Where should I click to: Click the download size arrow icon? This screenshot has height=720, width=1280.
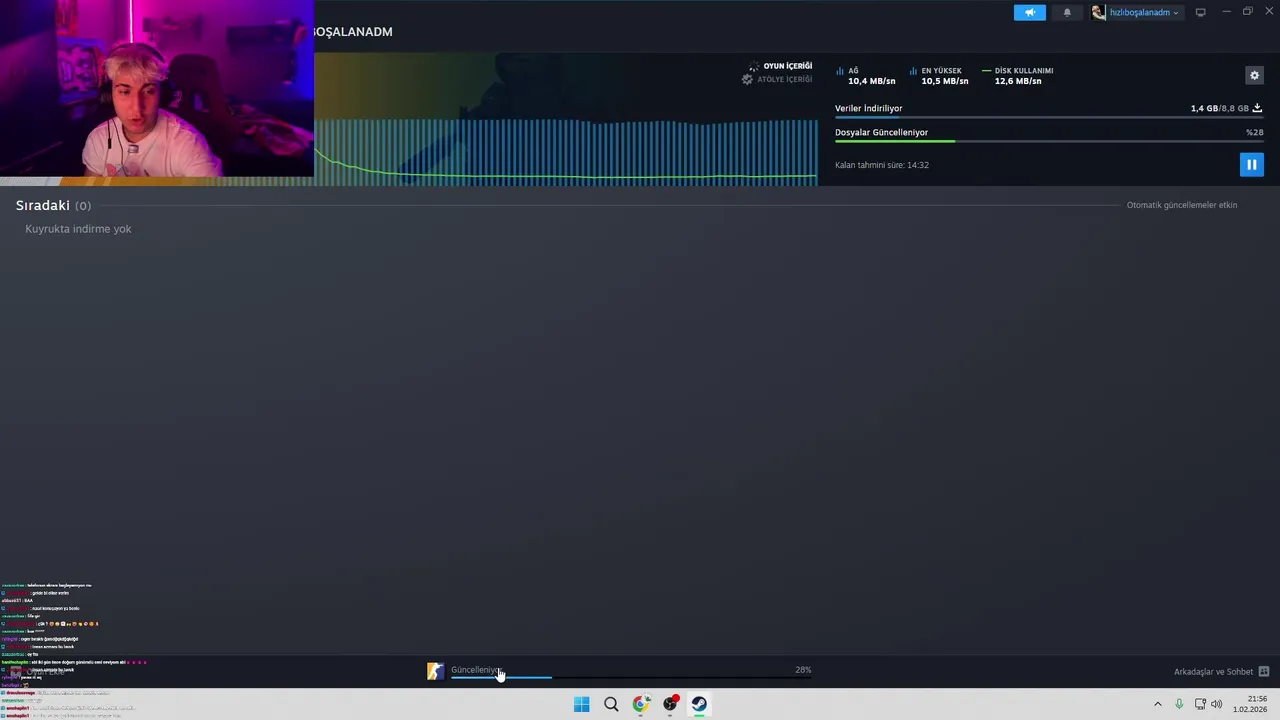[1257, 108]
